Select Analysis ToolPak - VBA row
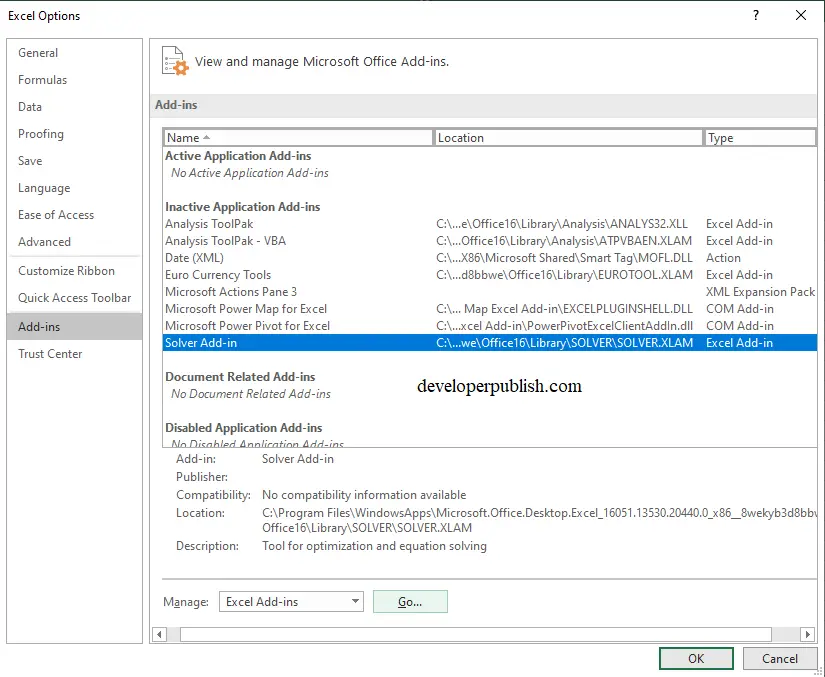Screen dimensions: 825x677 [x=490, y=241]
